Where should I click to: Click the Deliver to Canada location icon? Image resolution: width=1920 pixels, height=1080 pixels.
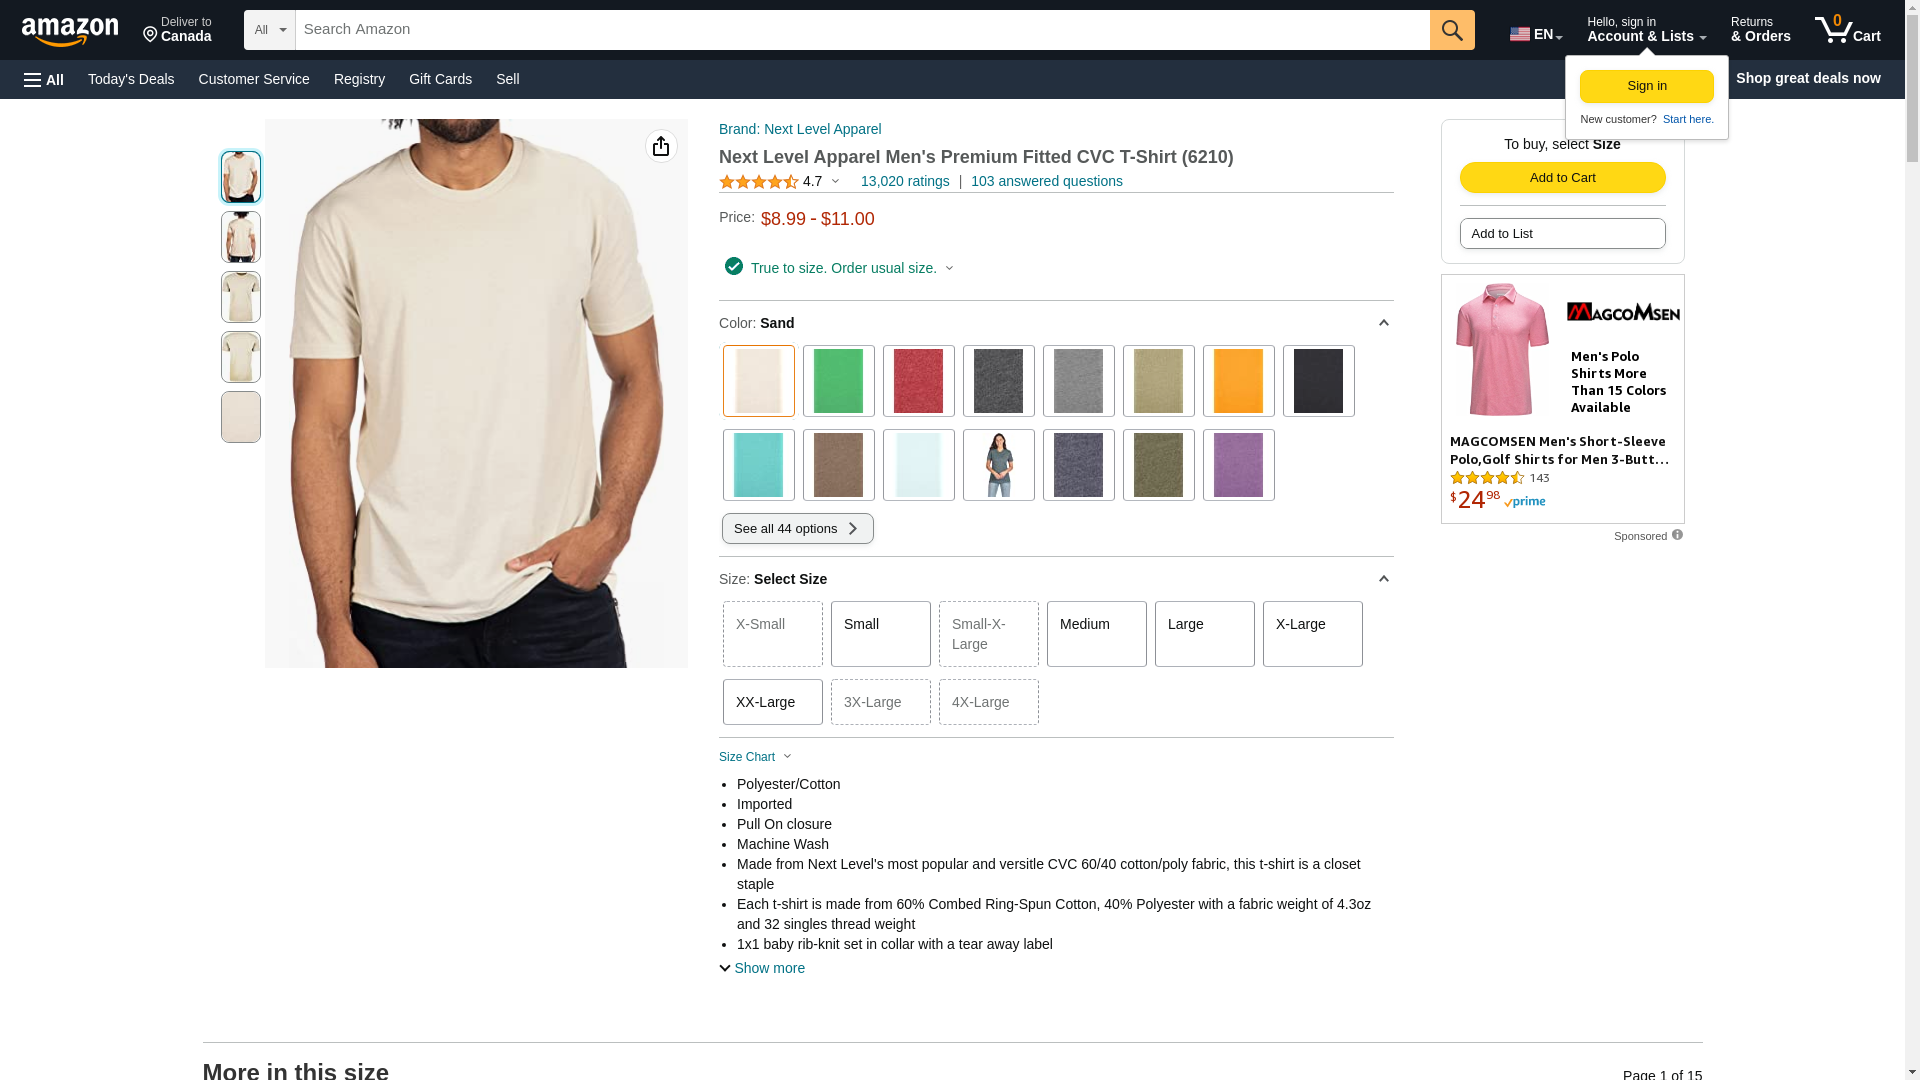[x=151, y=35]
